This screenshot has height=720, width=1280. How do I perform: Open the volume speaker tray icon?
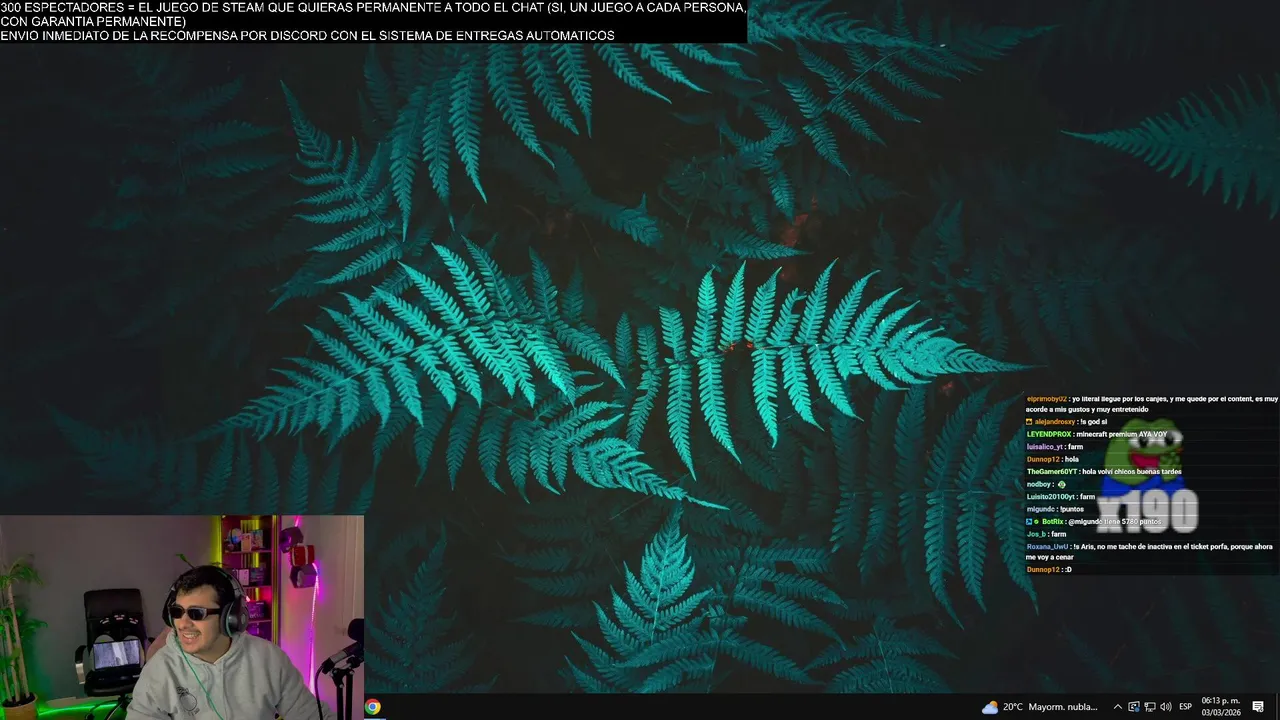[x=1165, y=707]
